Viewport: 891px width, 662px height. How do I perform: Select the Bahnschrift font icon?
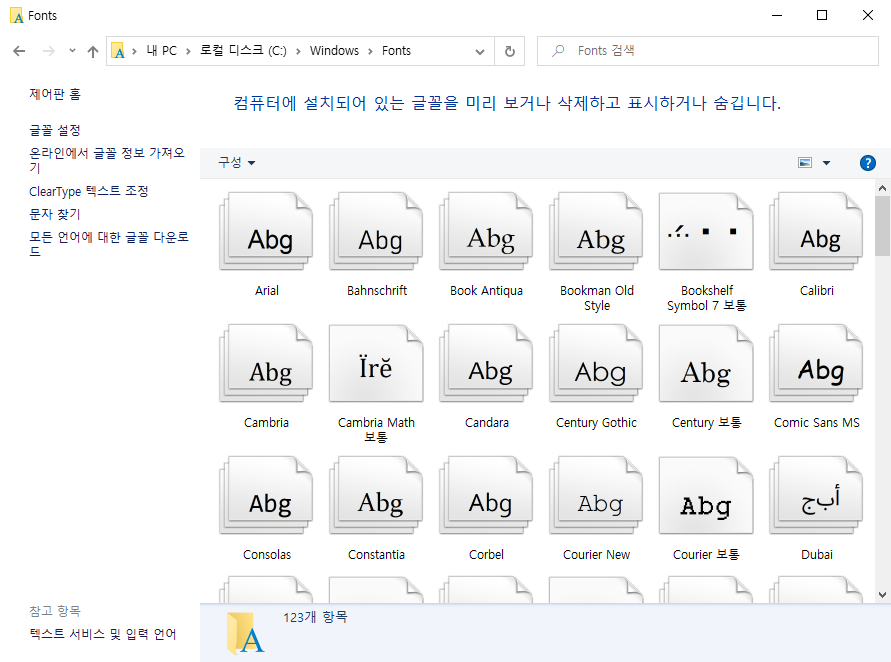376,231
